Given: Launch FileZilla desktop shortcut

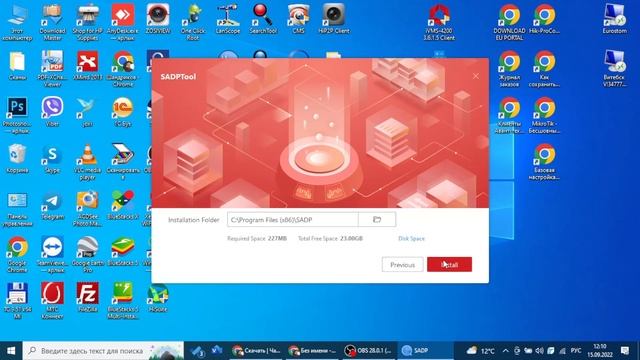Looking at the screenshot, I should click(x=87, y=297).
